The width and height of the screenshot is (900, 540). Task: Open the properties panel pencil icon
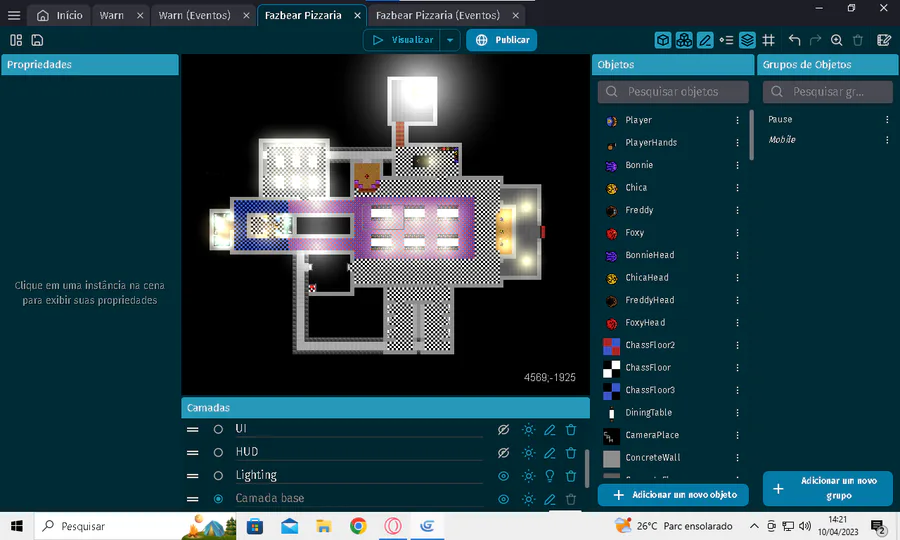705,40
